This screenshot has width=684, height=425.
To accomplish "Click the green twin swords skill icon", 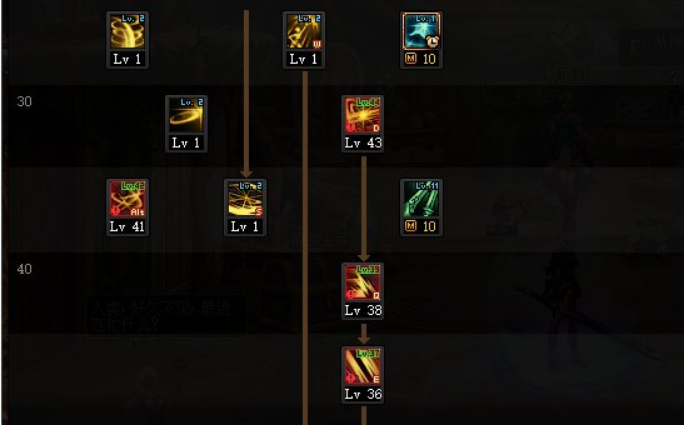I will [421, 199].
